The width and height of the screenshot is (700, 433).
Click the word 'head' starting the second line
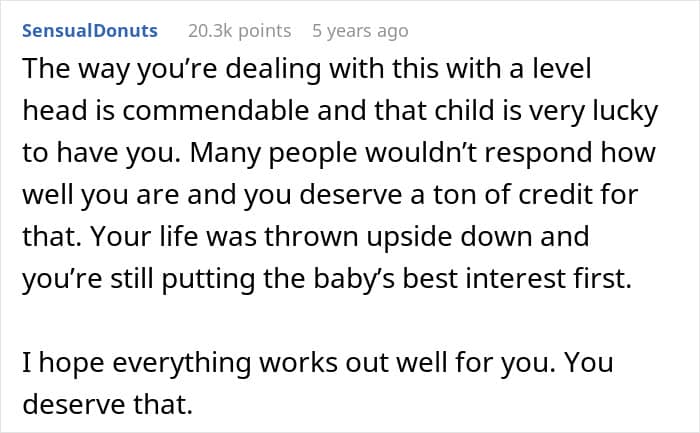point(48,111)
